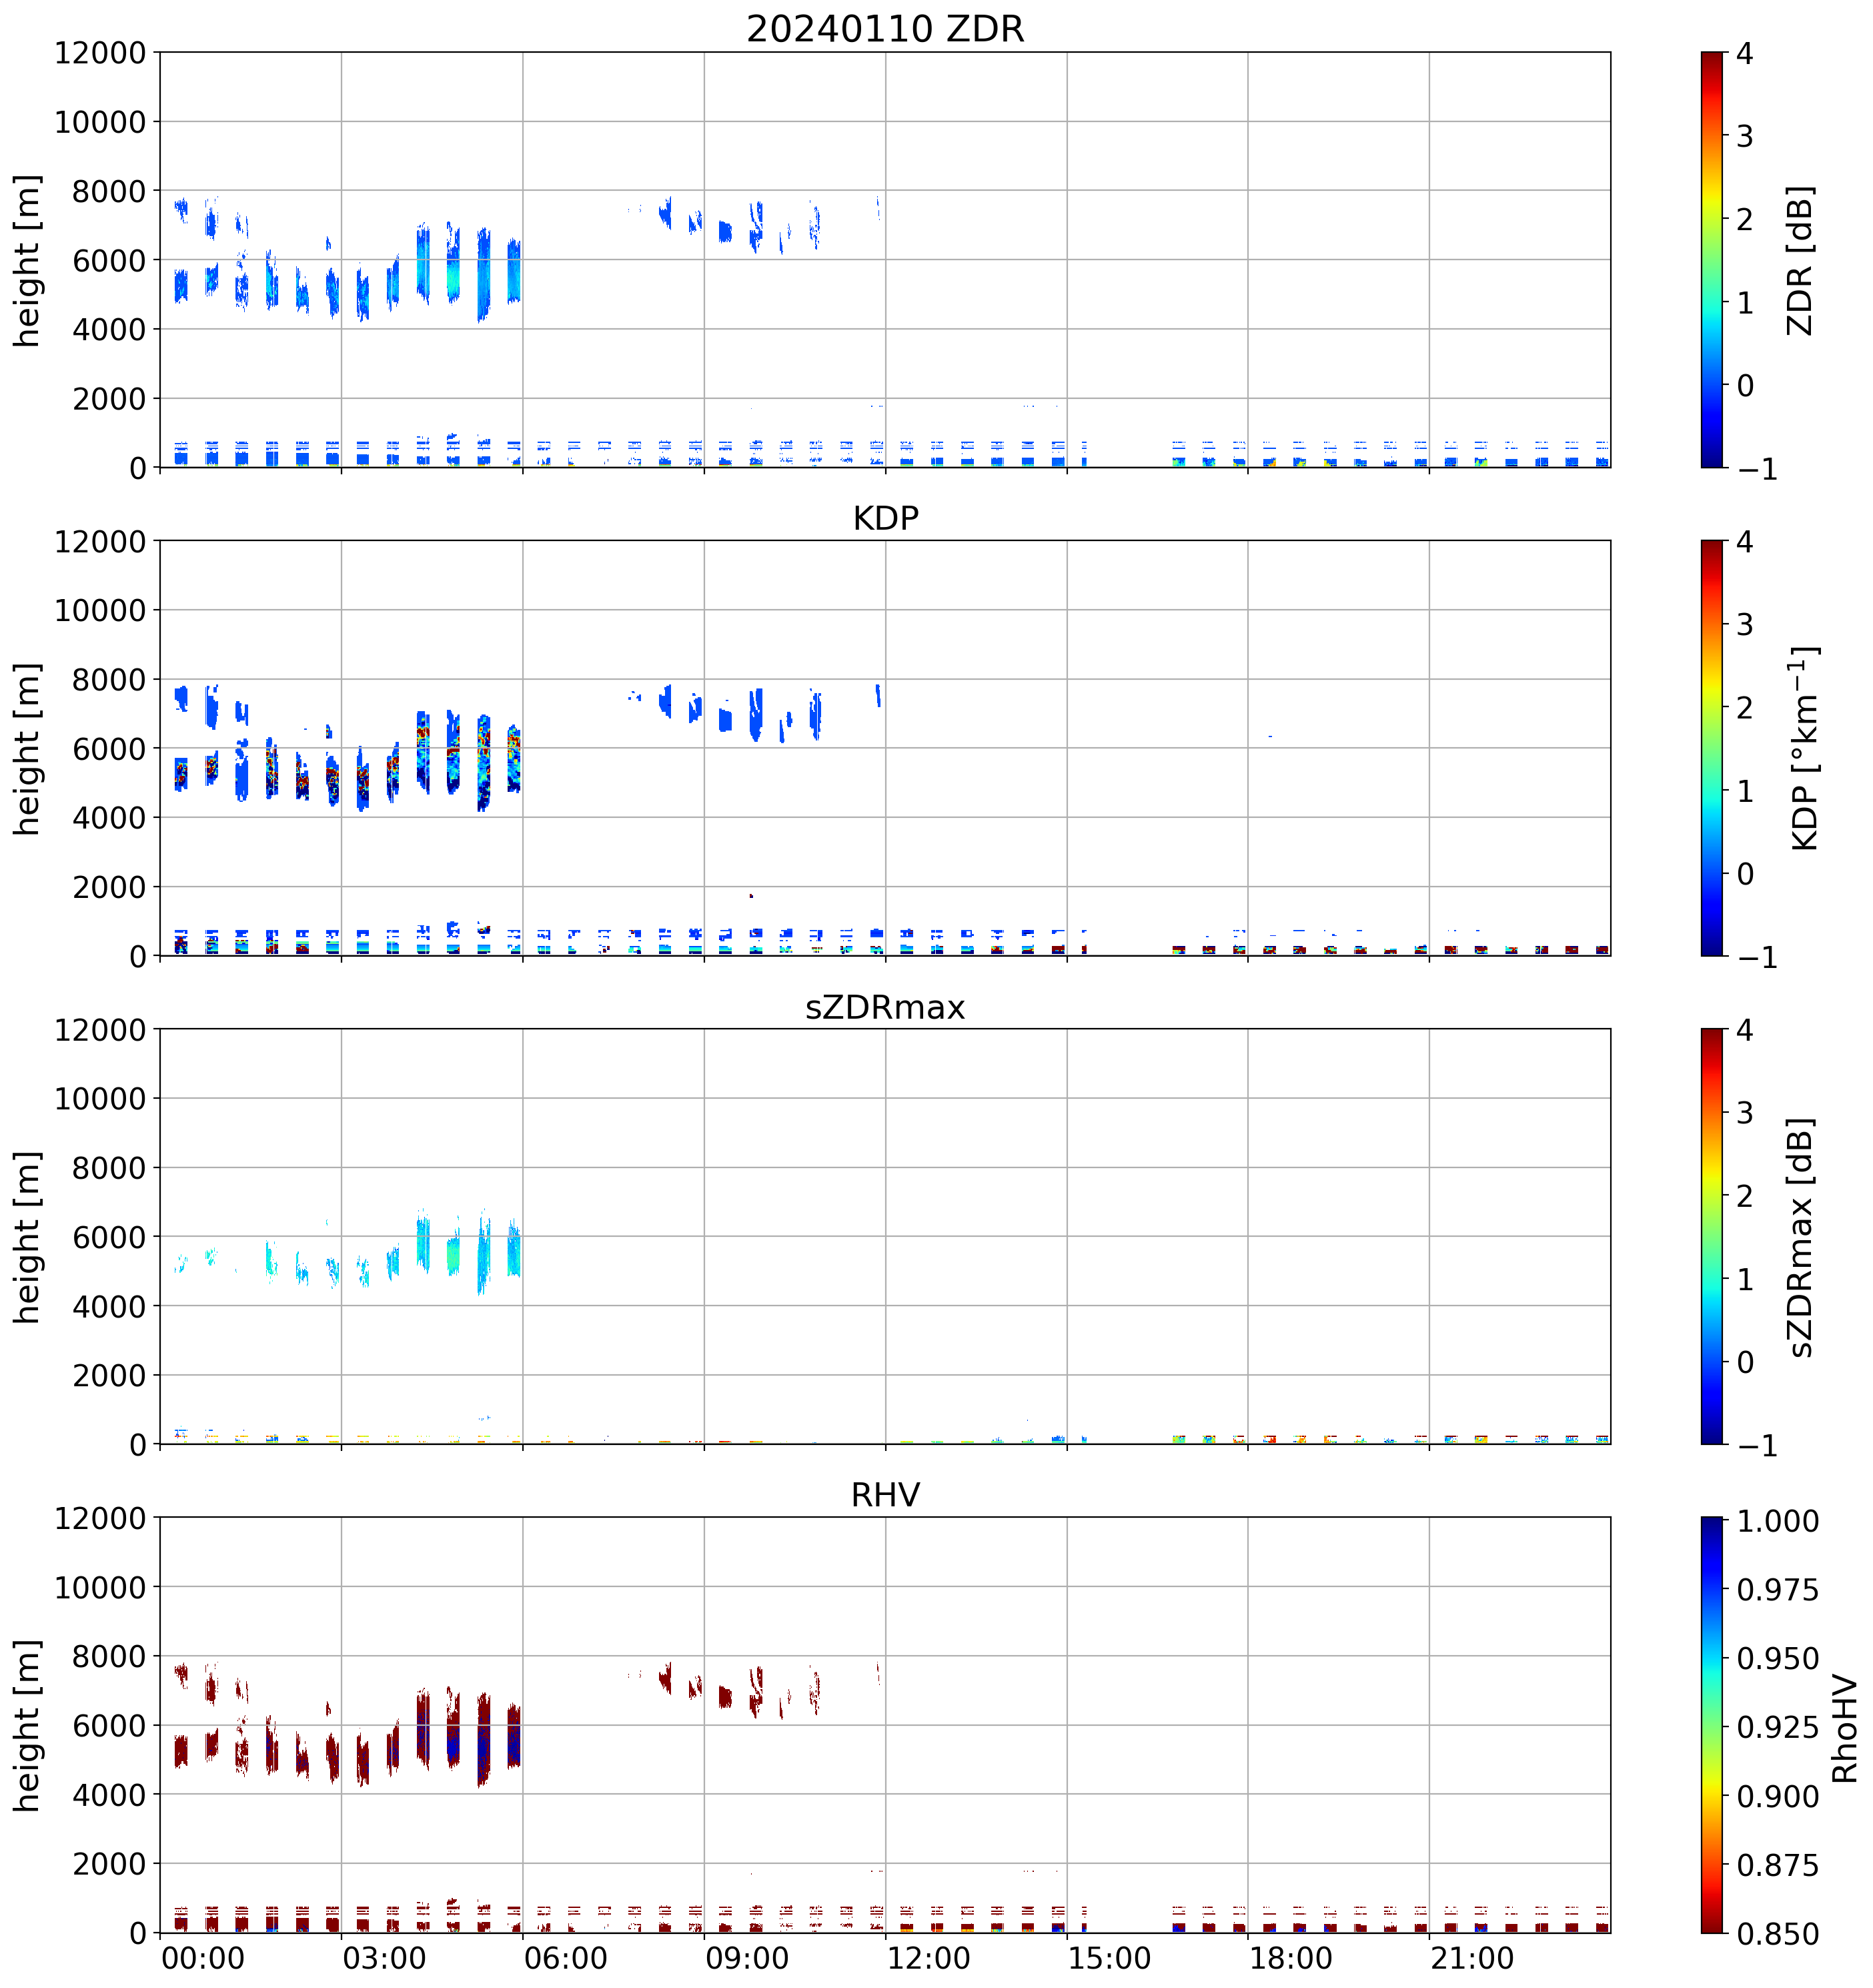The height and width of the screenshot is (1988, 1873).
Task: Click the KDP panel title
Action: click(x=885, y=518)
